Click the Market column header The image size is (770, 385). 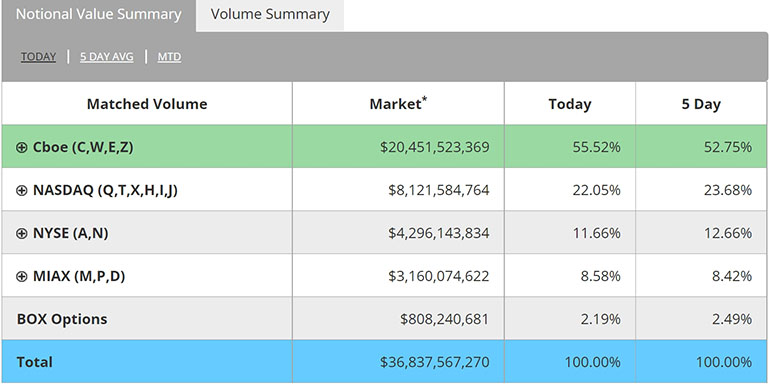point(398,104)
